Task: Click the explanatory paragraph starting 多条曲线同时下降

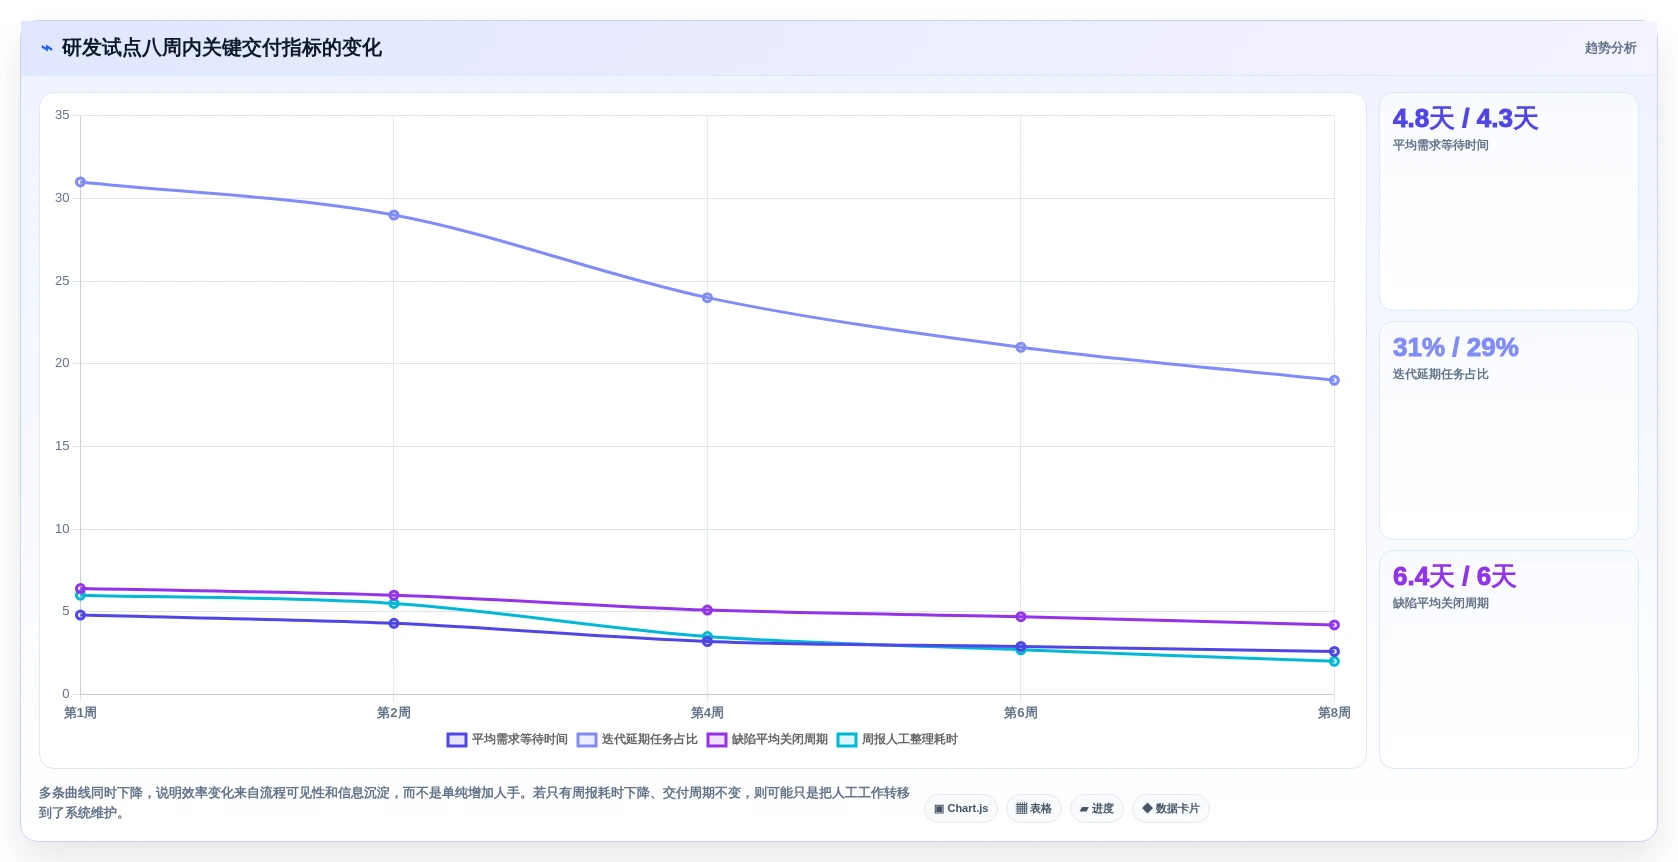Action: pos(475,803)
